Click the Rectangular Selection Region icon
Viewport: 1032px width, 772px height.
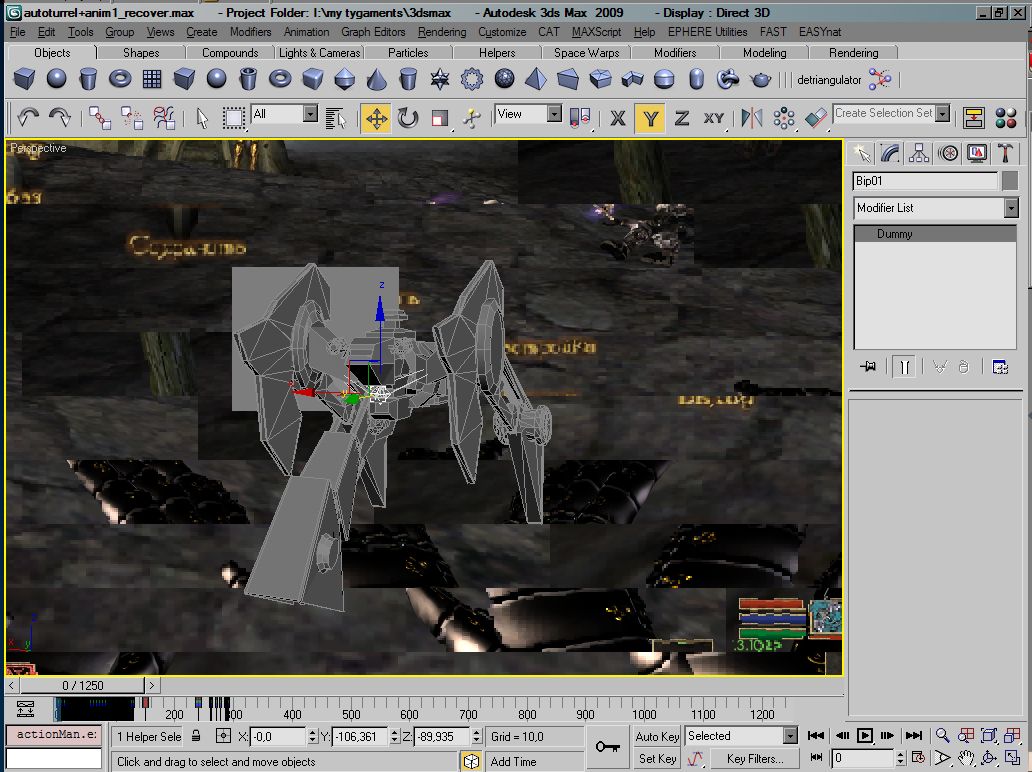point(233,118)
